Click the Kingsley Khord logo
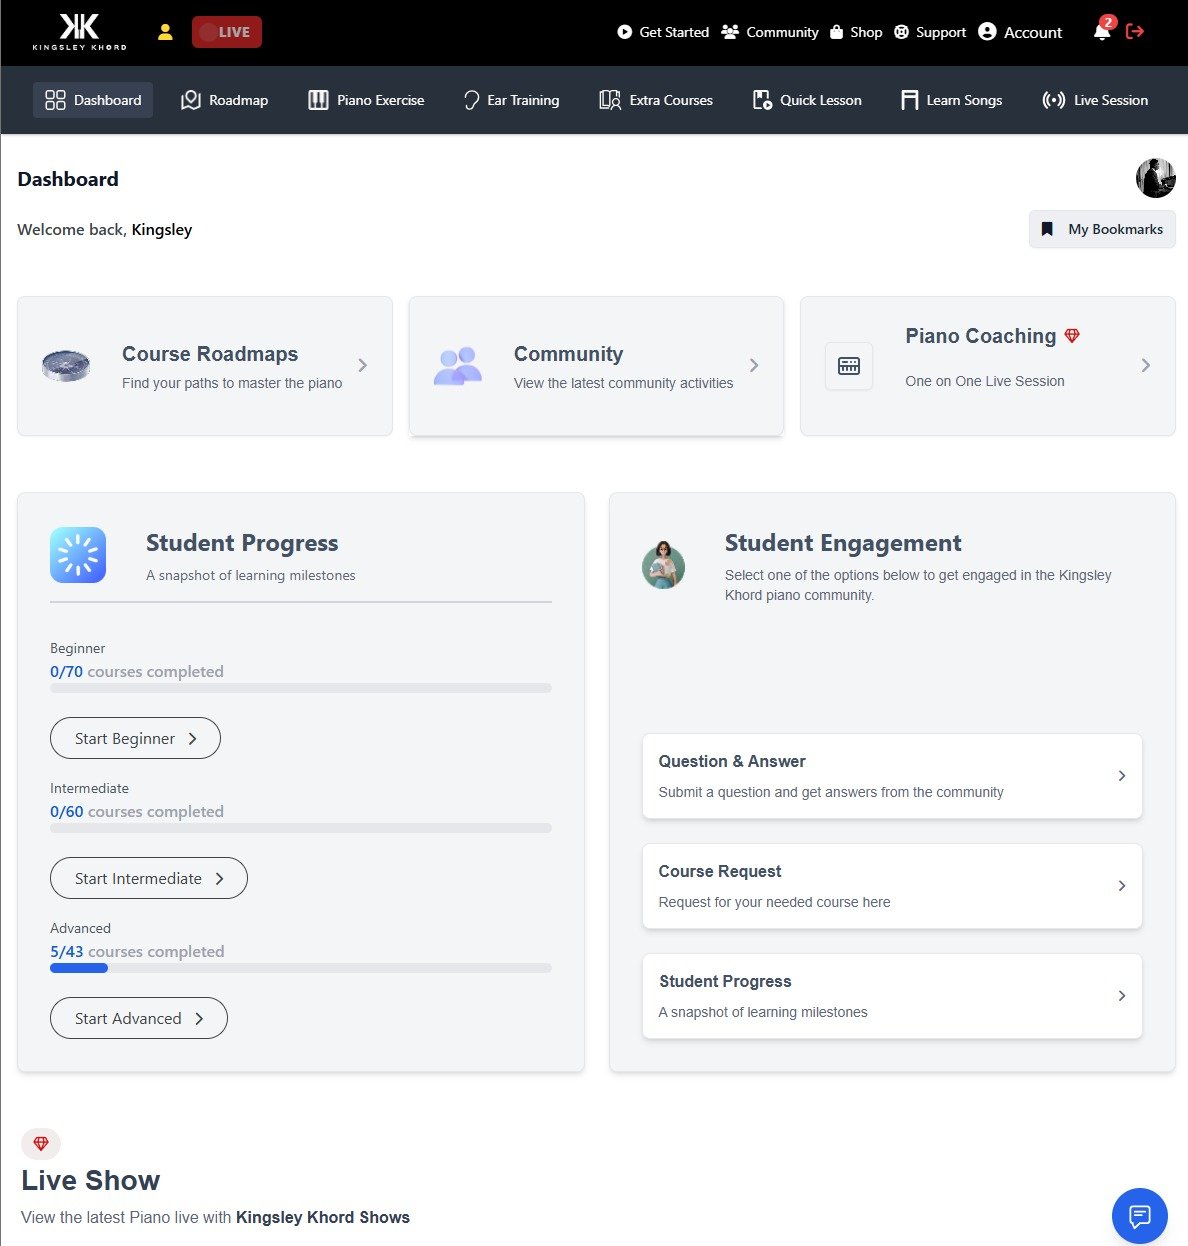Image resolution: width=1188 pixels, height=1246 pixels. pos(79,32)
